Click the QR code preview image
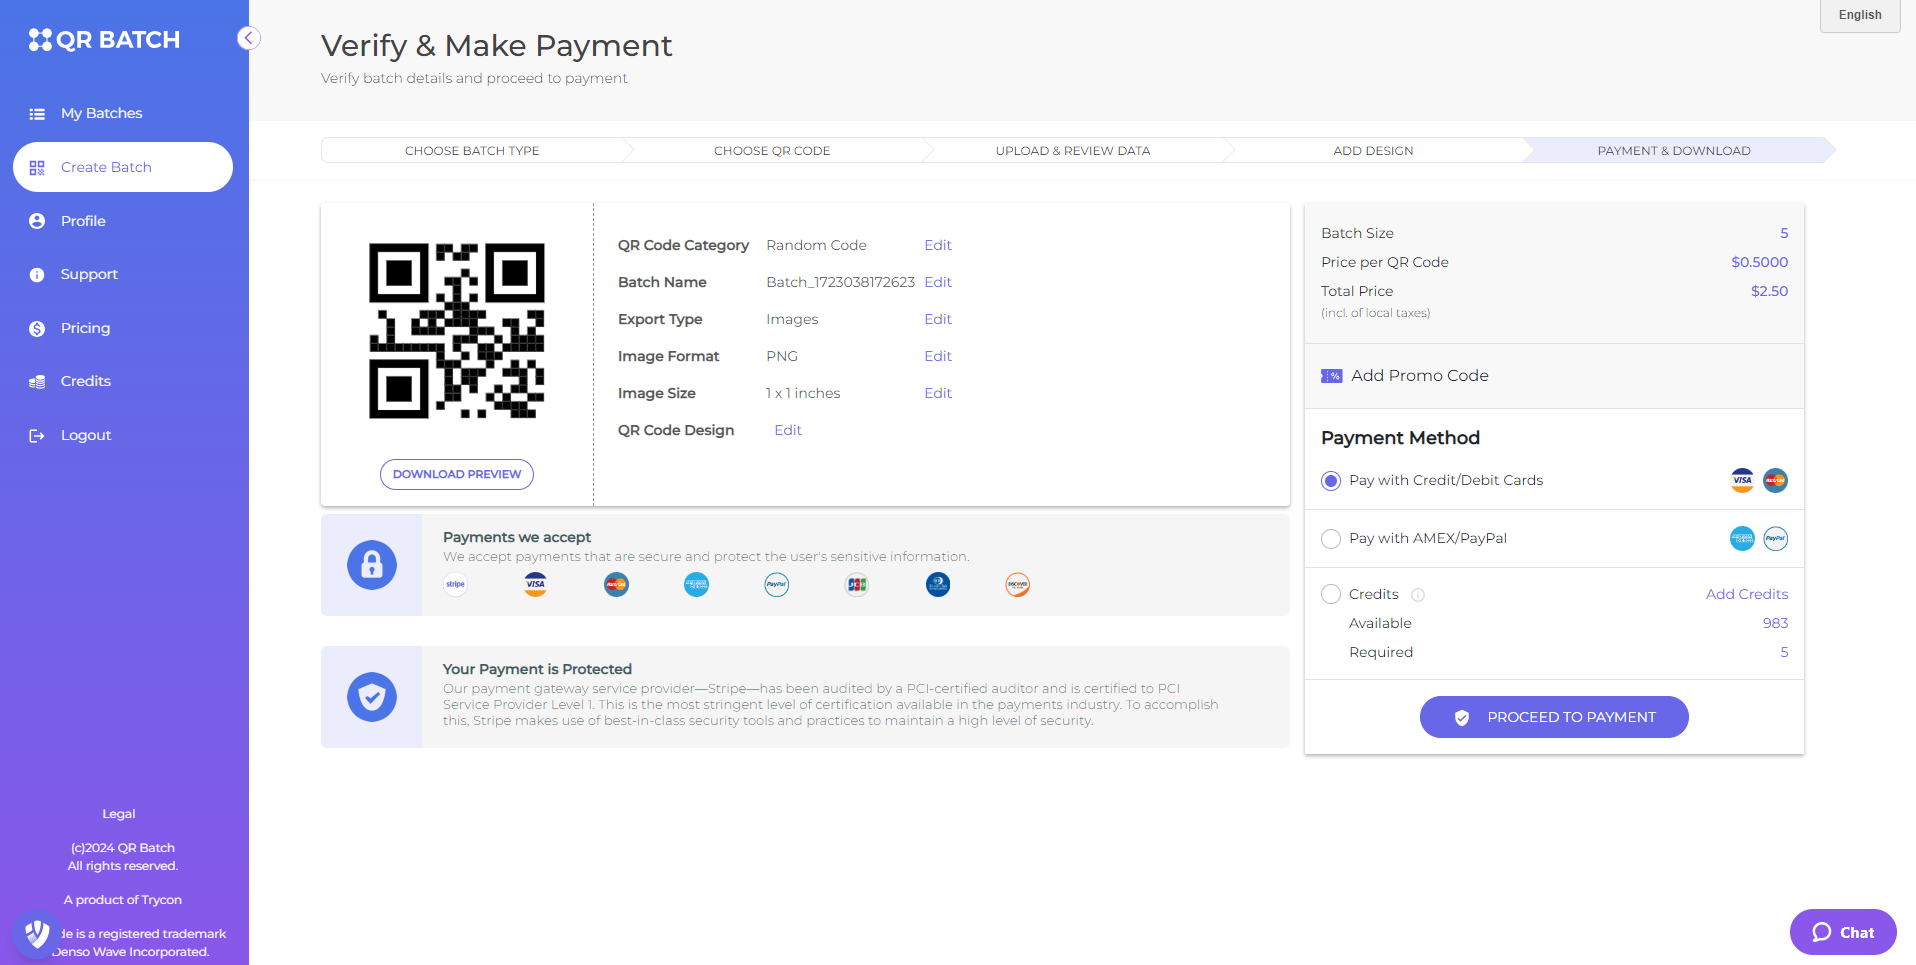Screen dimensions: 1916x965 (457, 331)
